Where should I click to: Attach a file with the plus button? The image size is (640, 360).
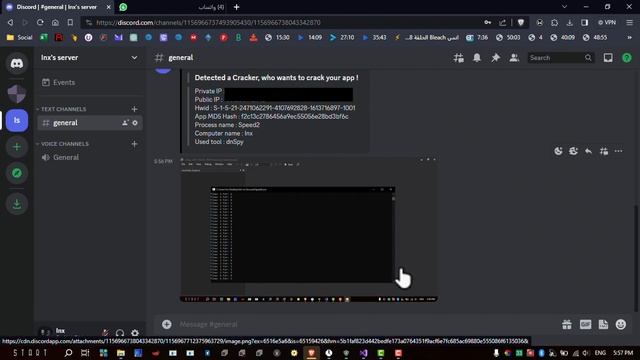point(167,324)
